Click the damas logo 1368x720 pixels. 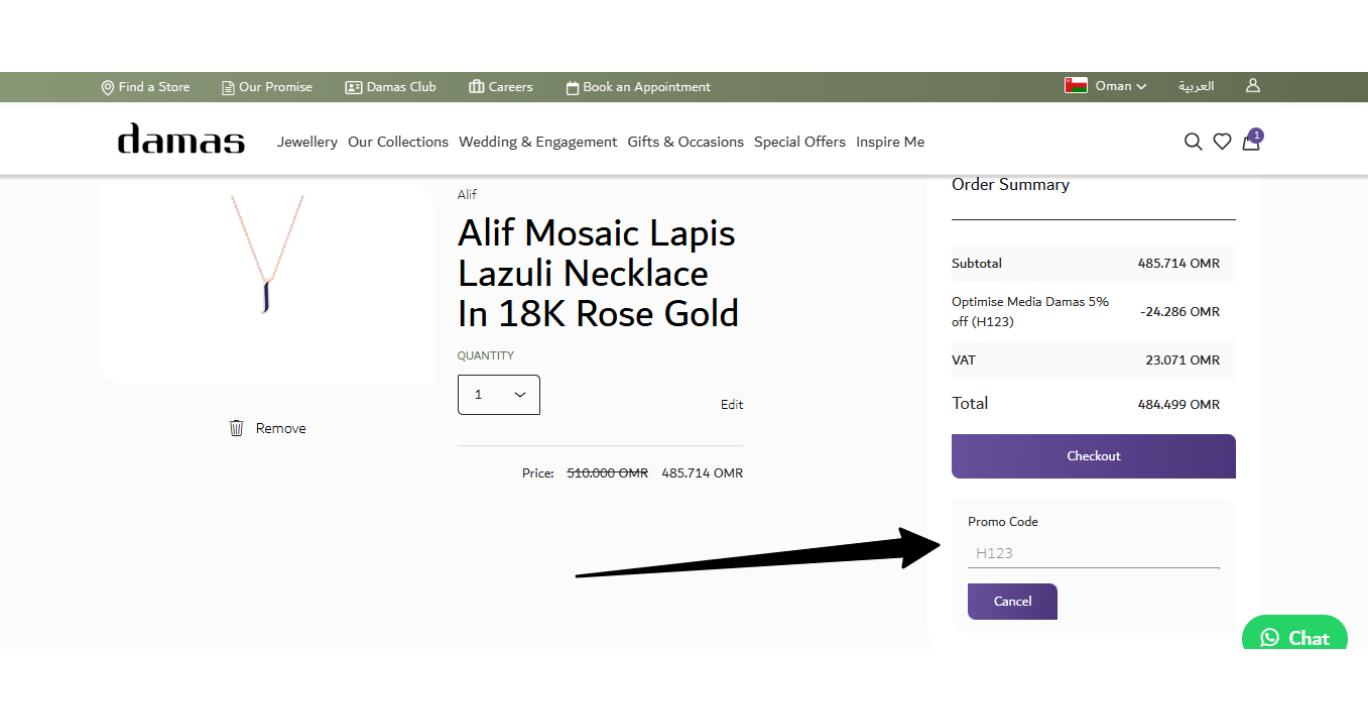(x=181, y=139)
